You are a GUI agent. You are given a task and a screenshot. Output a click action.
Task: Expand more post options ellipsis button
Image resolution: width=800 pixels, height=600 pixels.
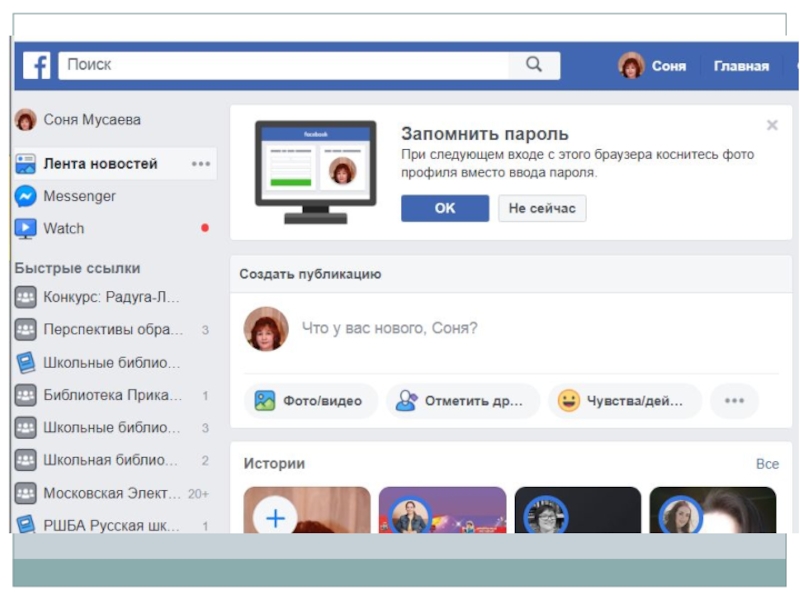734,401
